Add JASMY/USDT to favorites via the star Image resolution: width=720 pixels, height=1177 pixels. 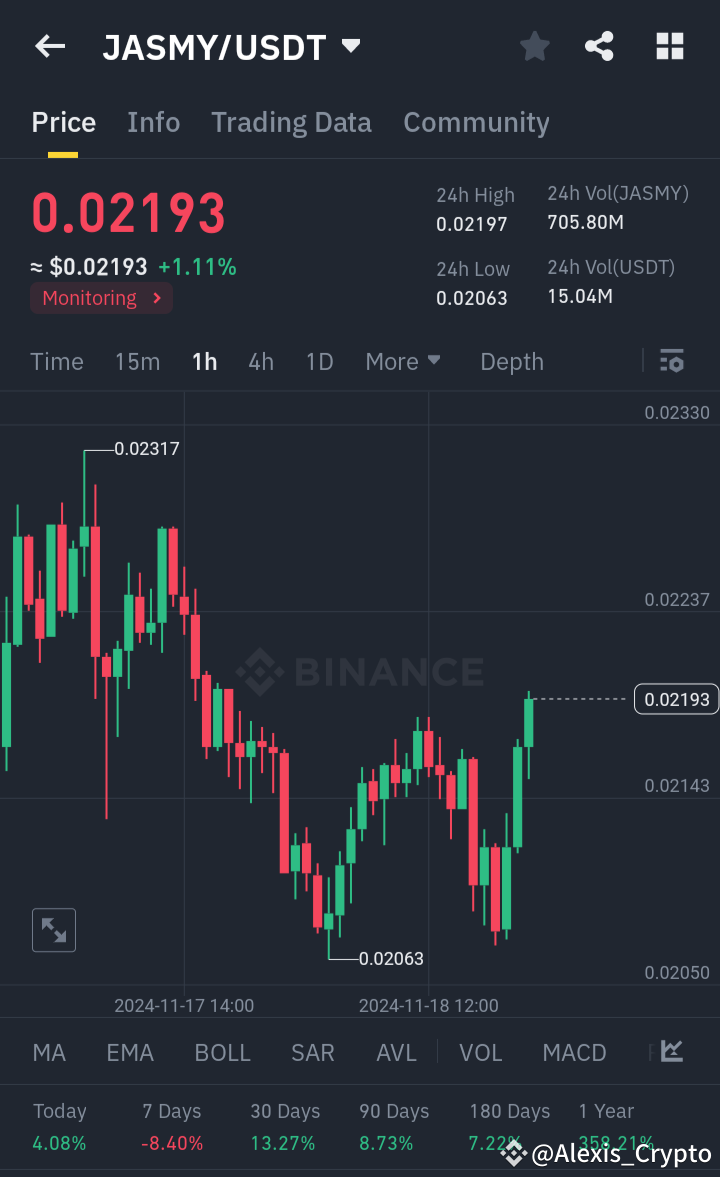click(534, 46)
